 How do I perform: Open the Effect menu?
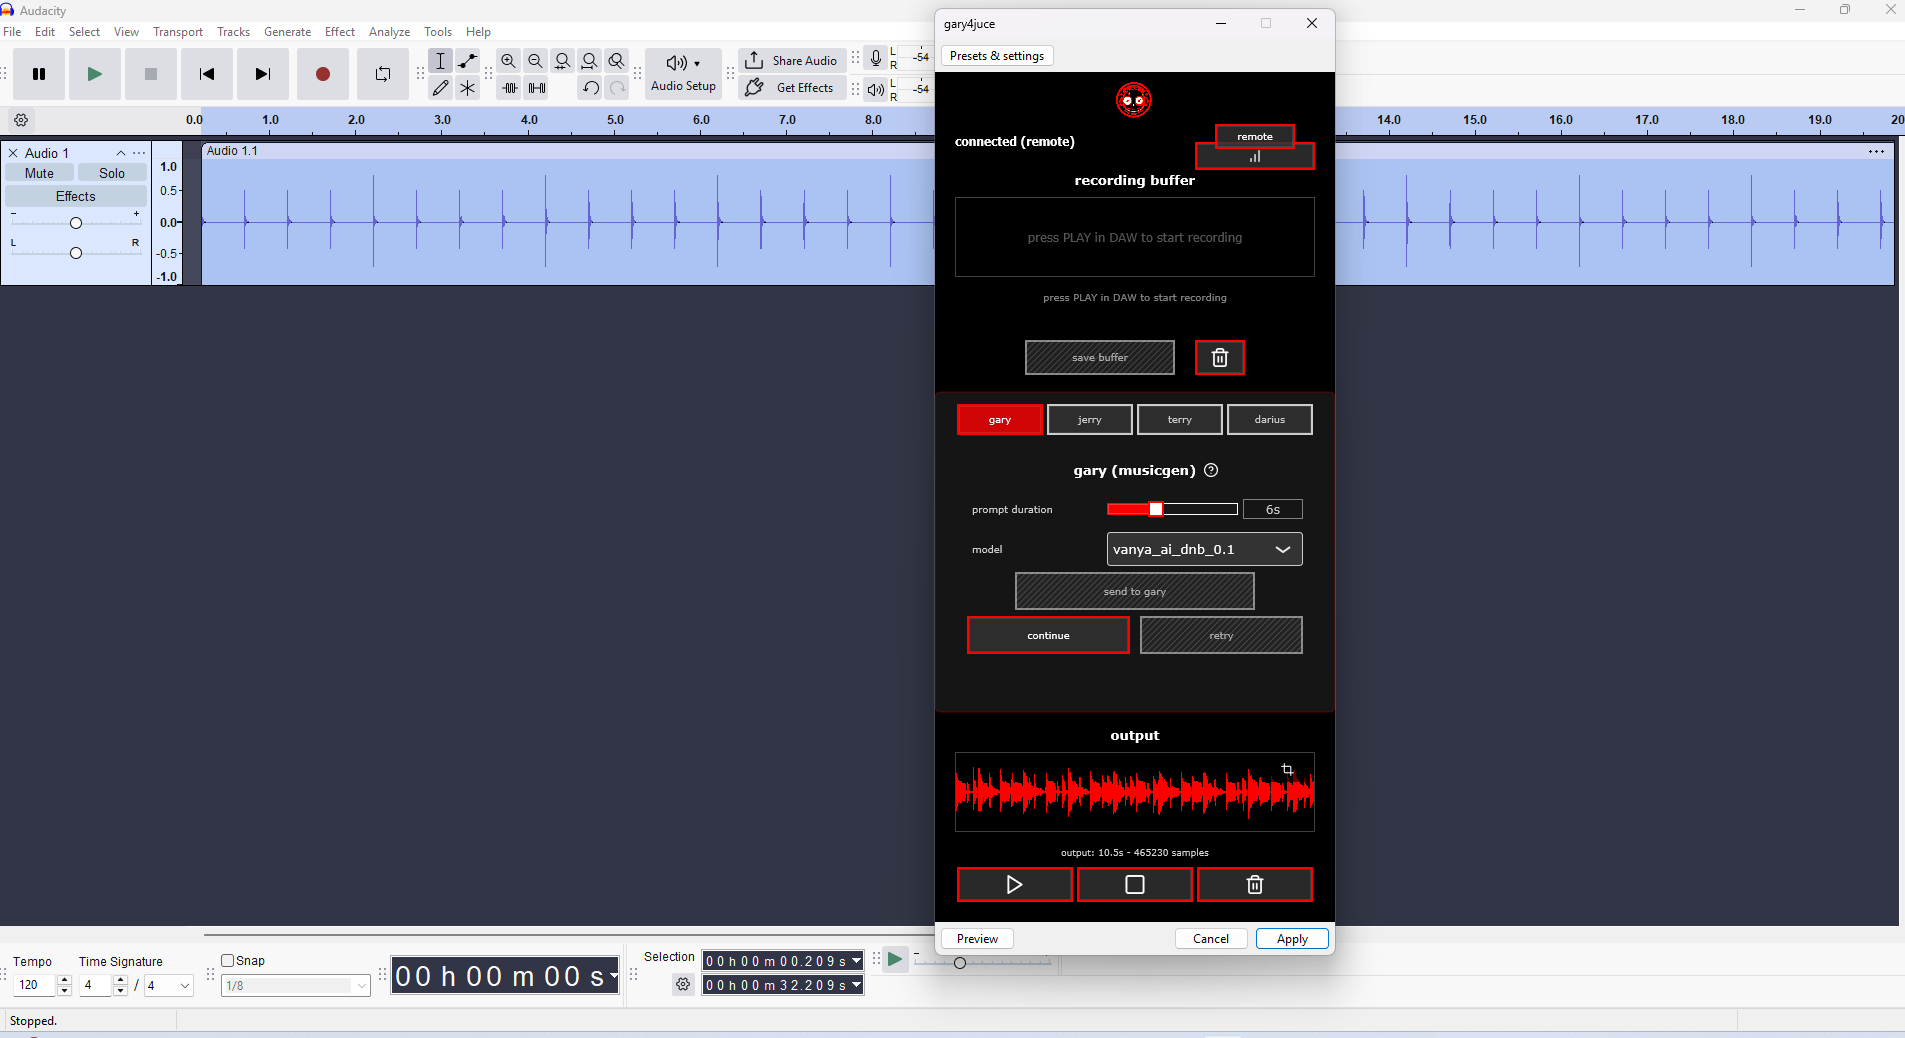click(339, 32)
